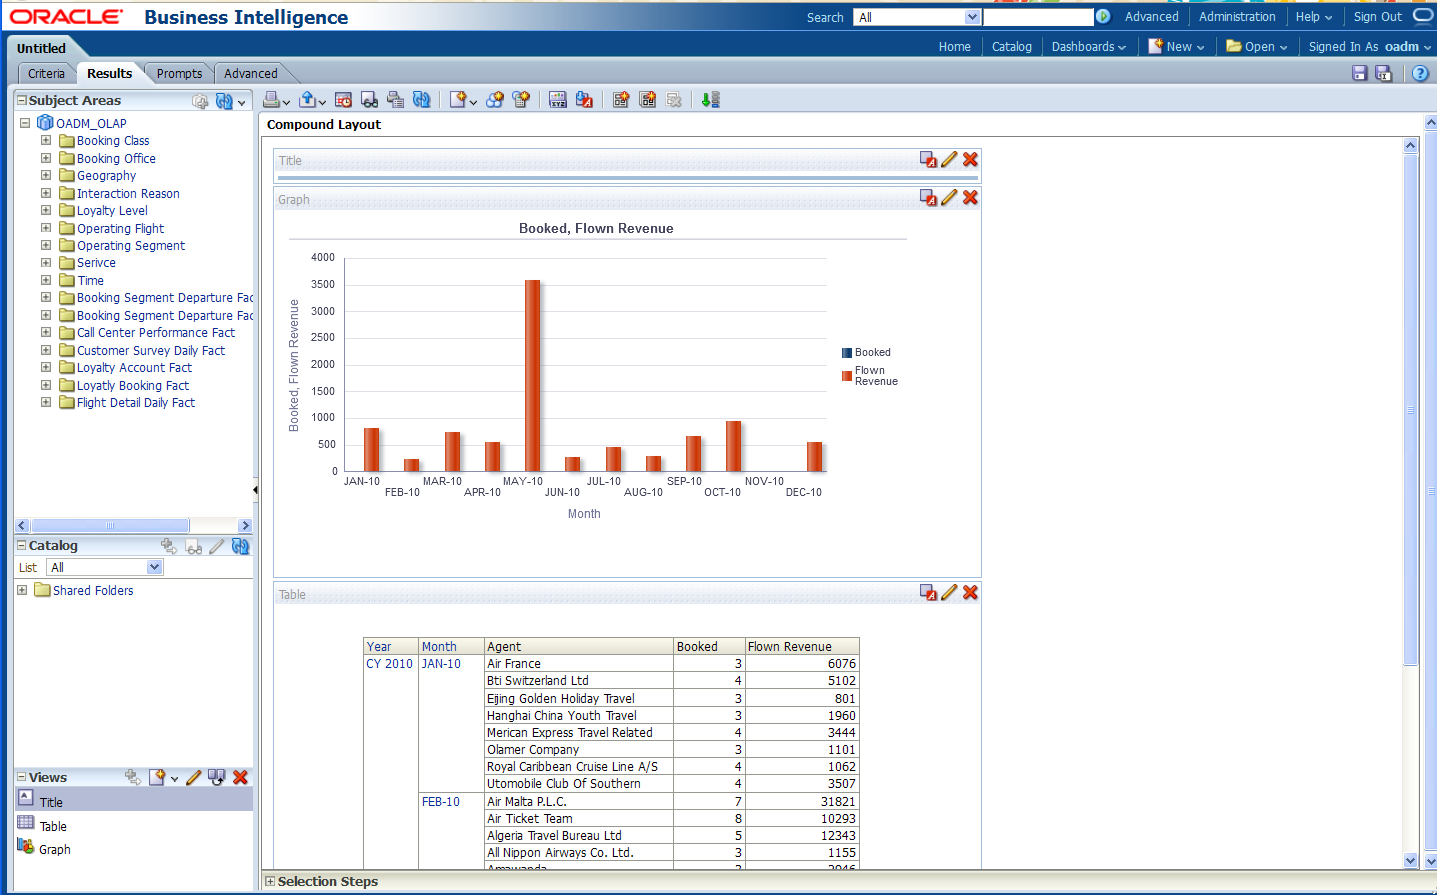Click the Flown Revenue legend color swatch

click(x=847, y=376)
